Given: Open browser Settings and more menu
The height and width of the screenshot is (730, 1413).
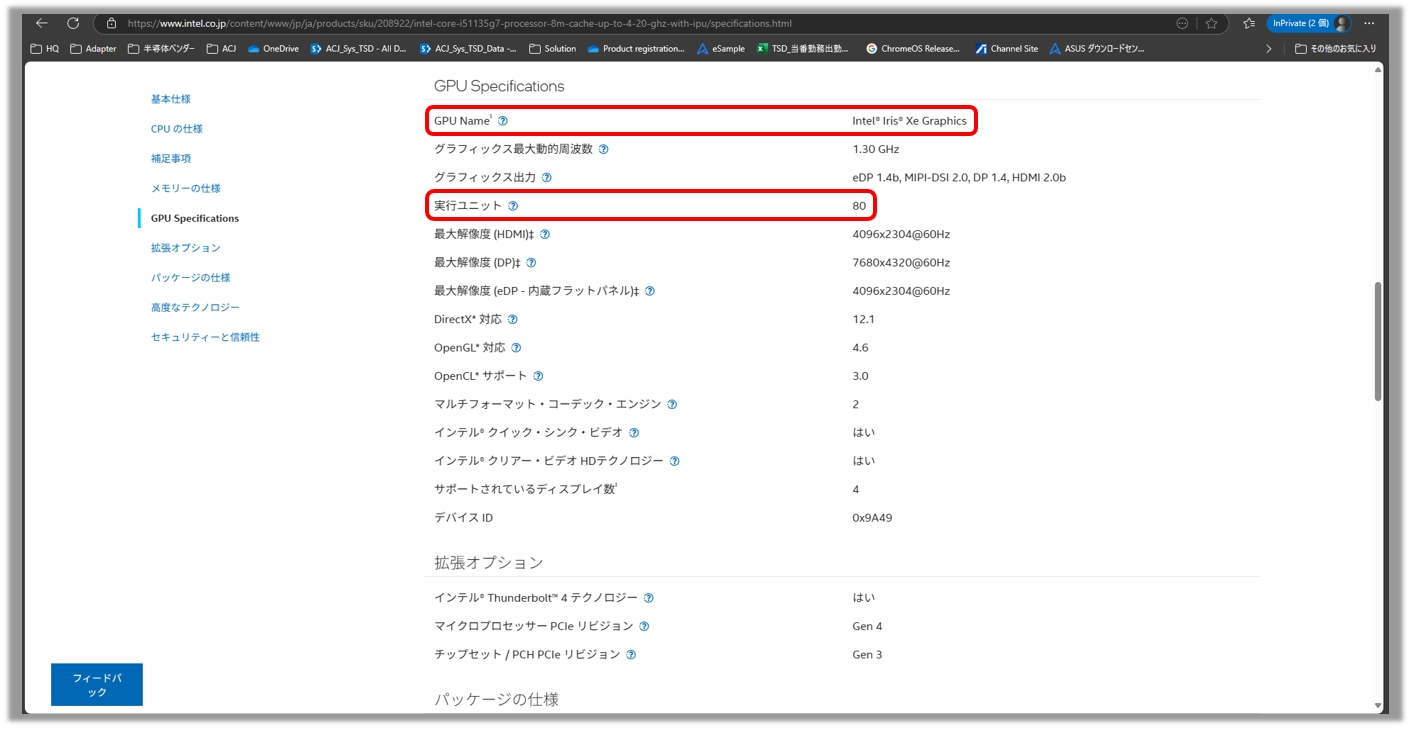Looking at the screenshot, I should (x=1370, y=23).
